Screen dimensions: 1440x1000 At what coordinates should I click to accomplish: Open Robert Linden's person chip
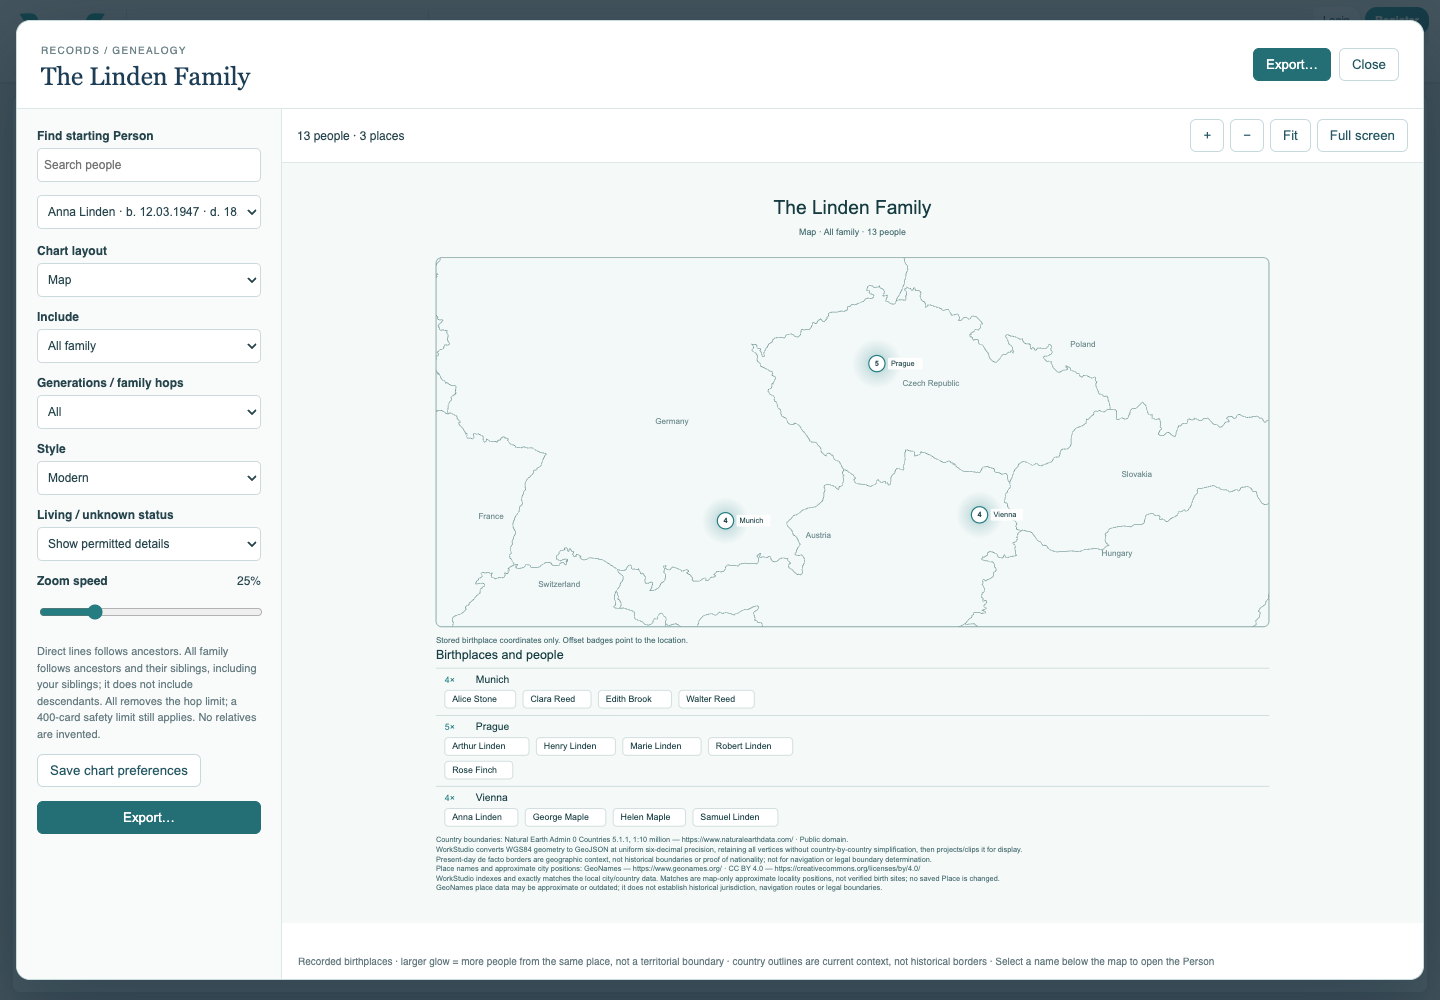tap(750, 746)
